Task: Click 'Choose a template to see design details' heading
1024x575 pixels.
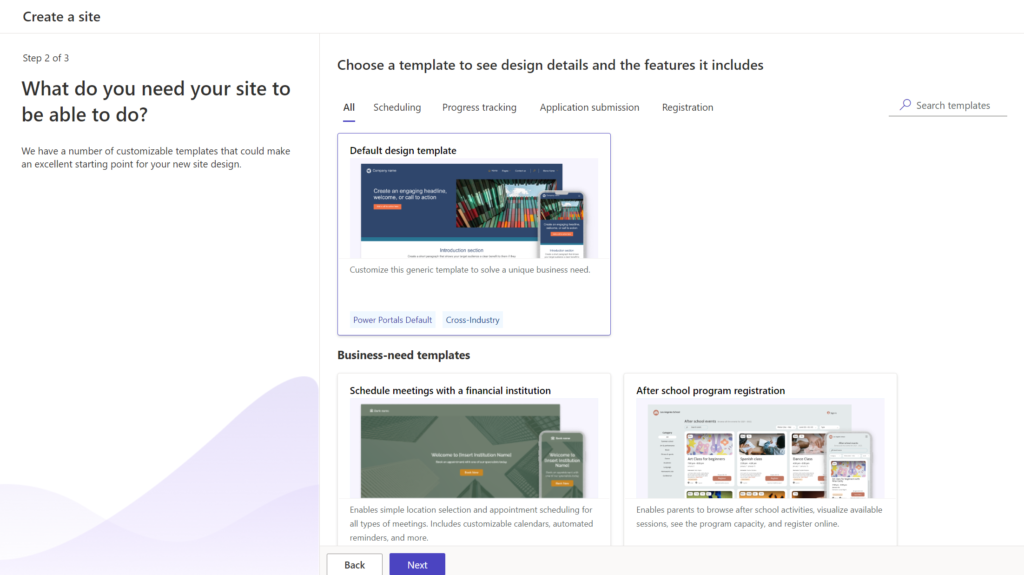Action: 550,65
